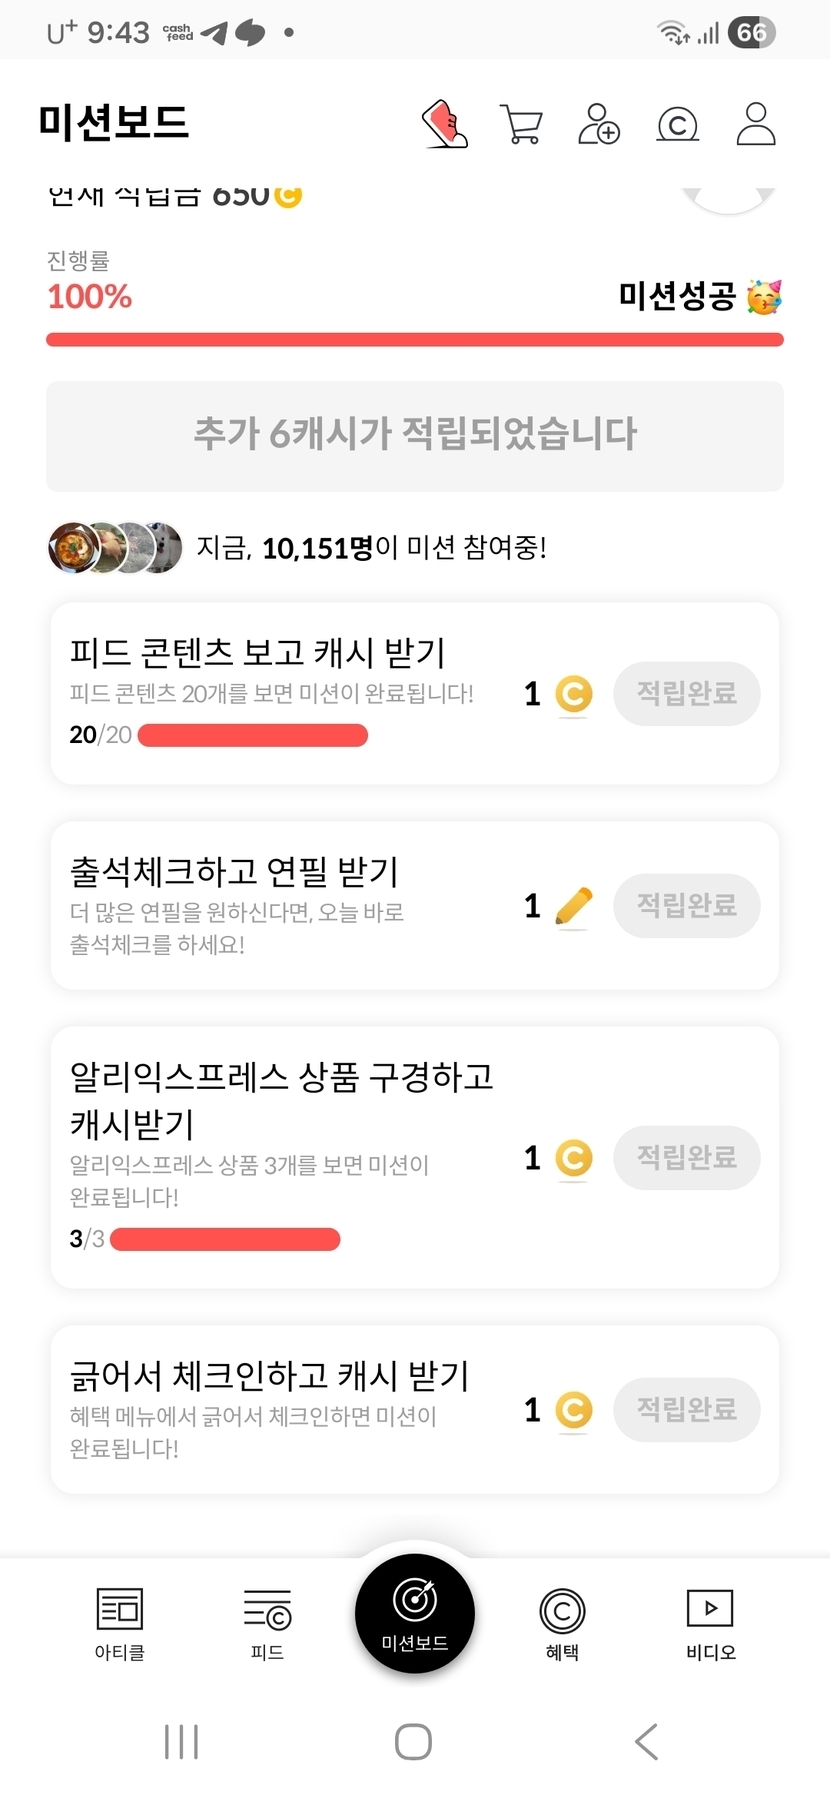Open the shopping cart icon

tap(521, 125)
